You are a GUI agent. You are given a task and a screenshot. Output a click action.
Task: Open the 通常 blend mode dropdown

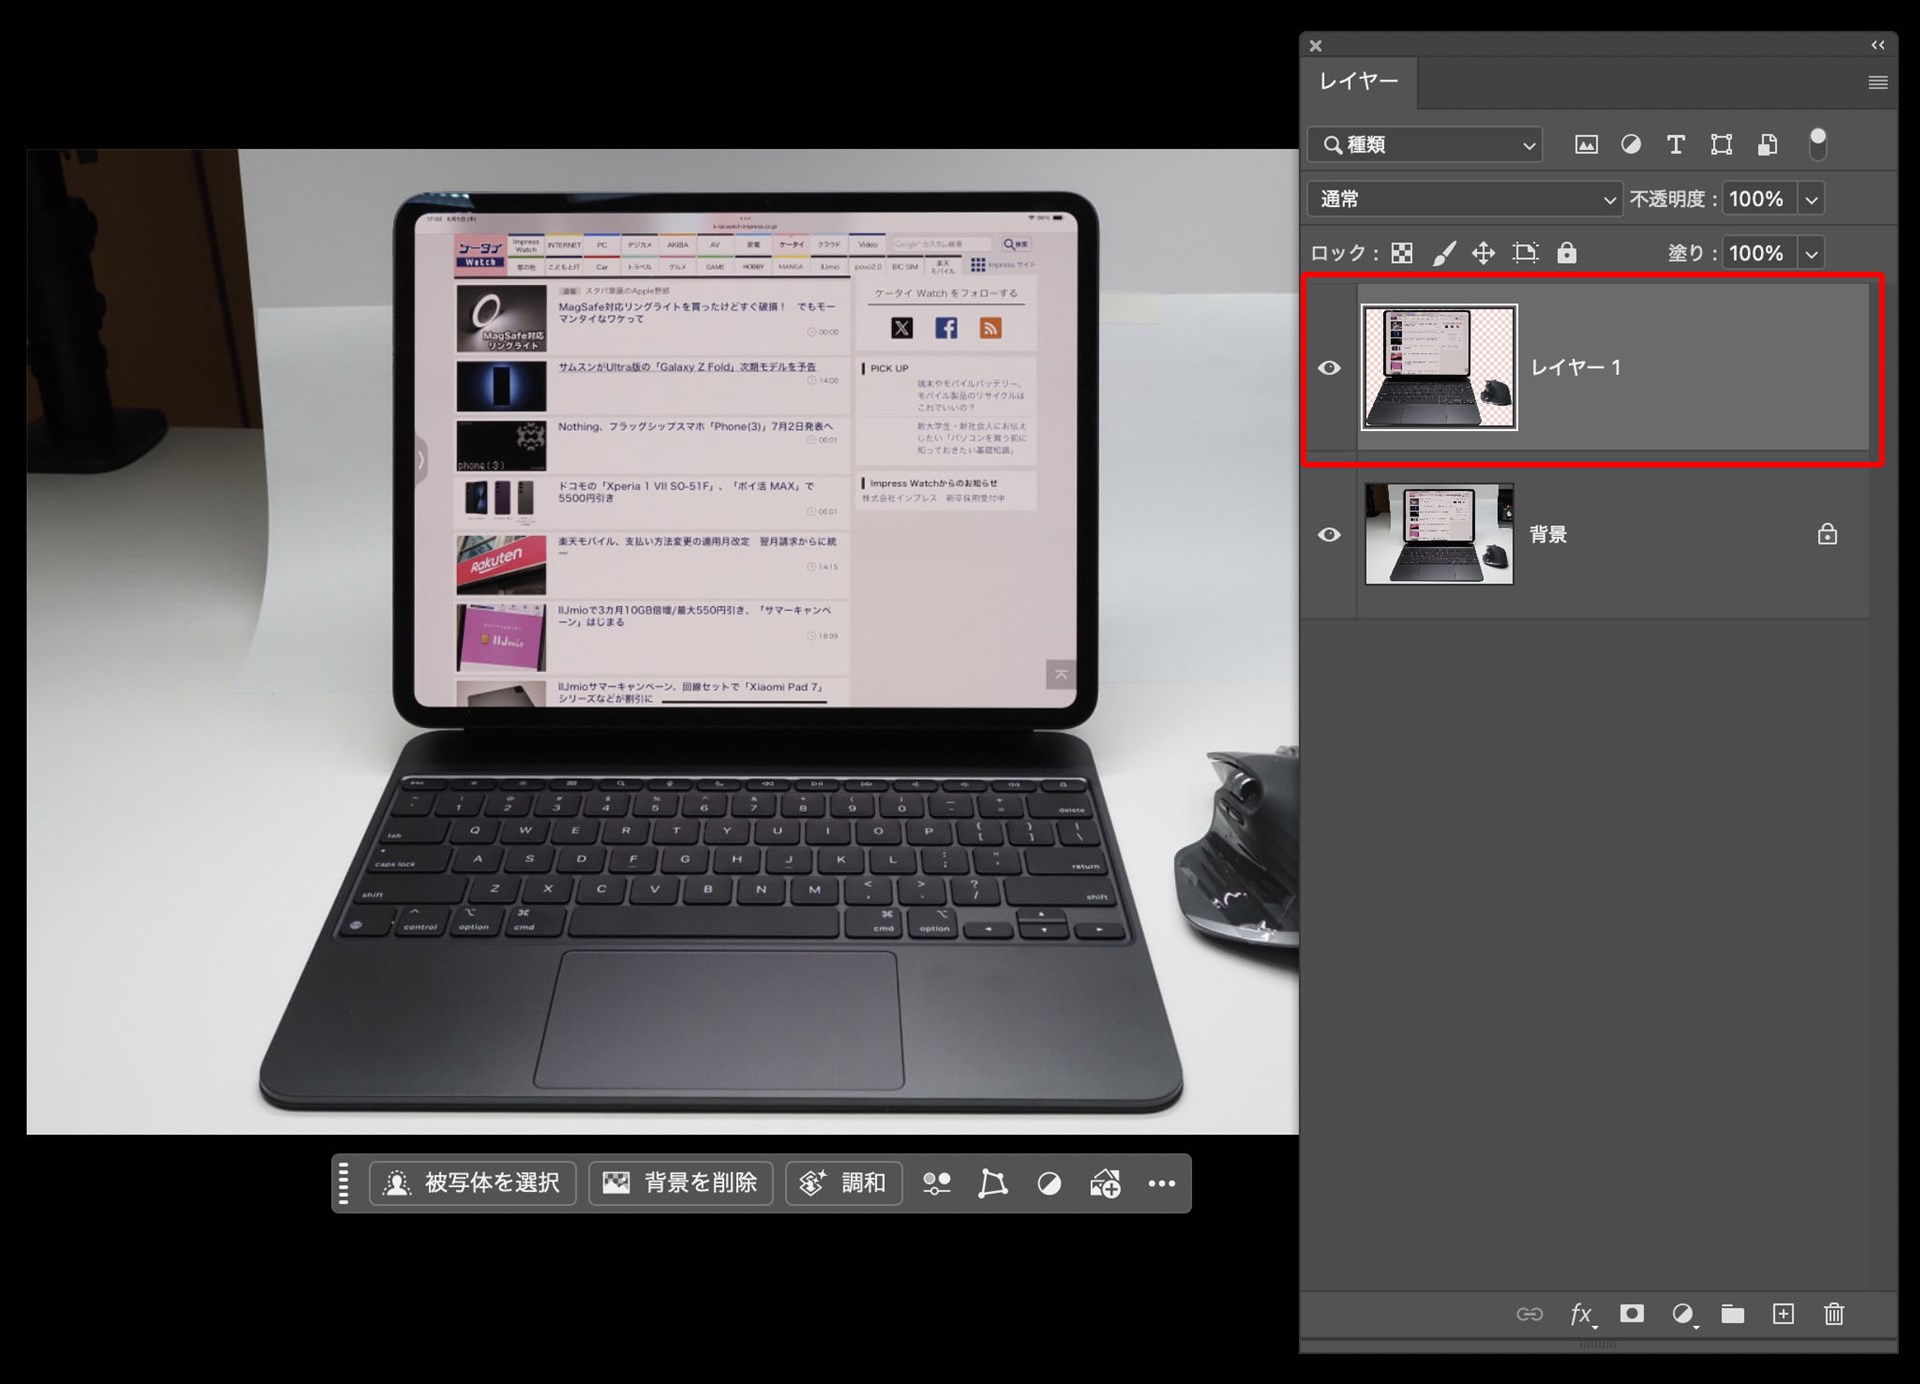click(x=1465, y=199)
